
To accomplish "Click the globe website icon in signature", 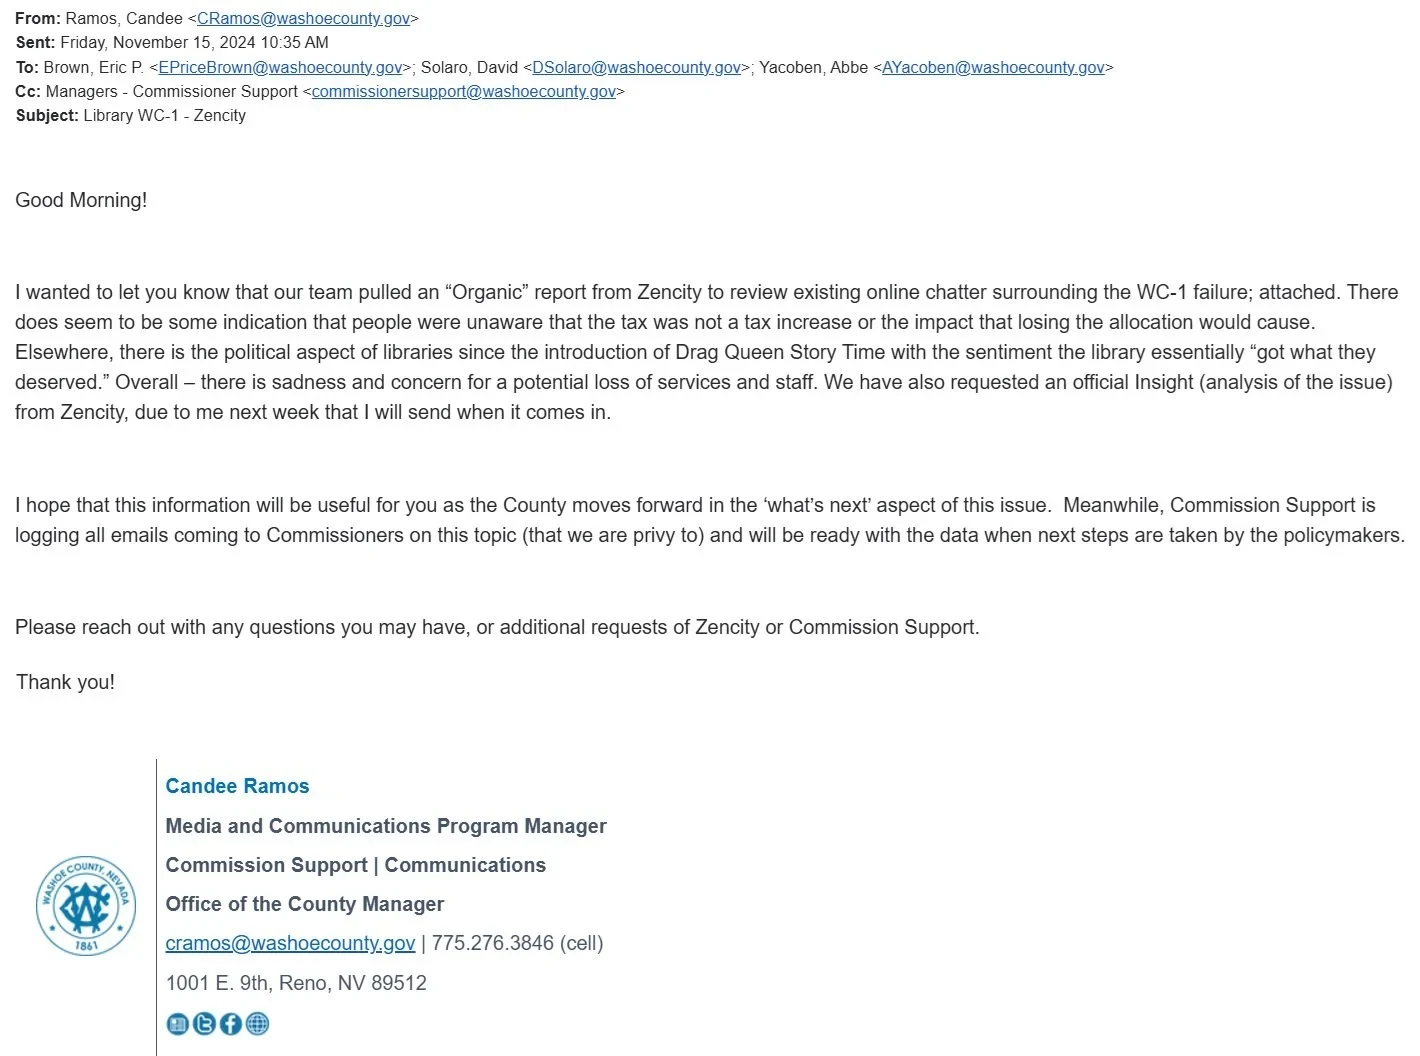I will click(257, 1024).
